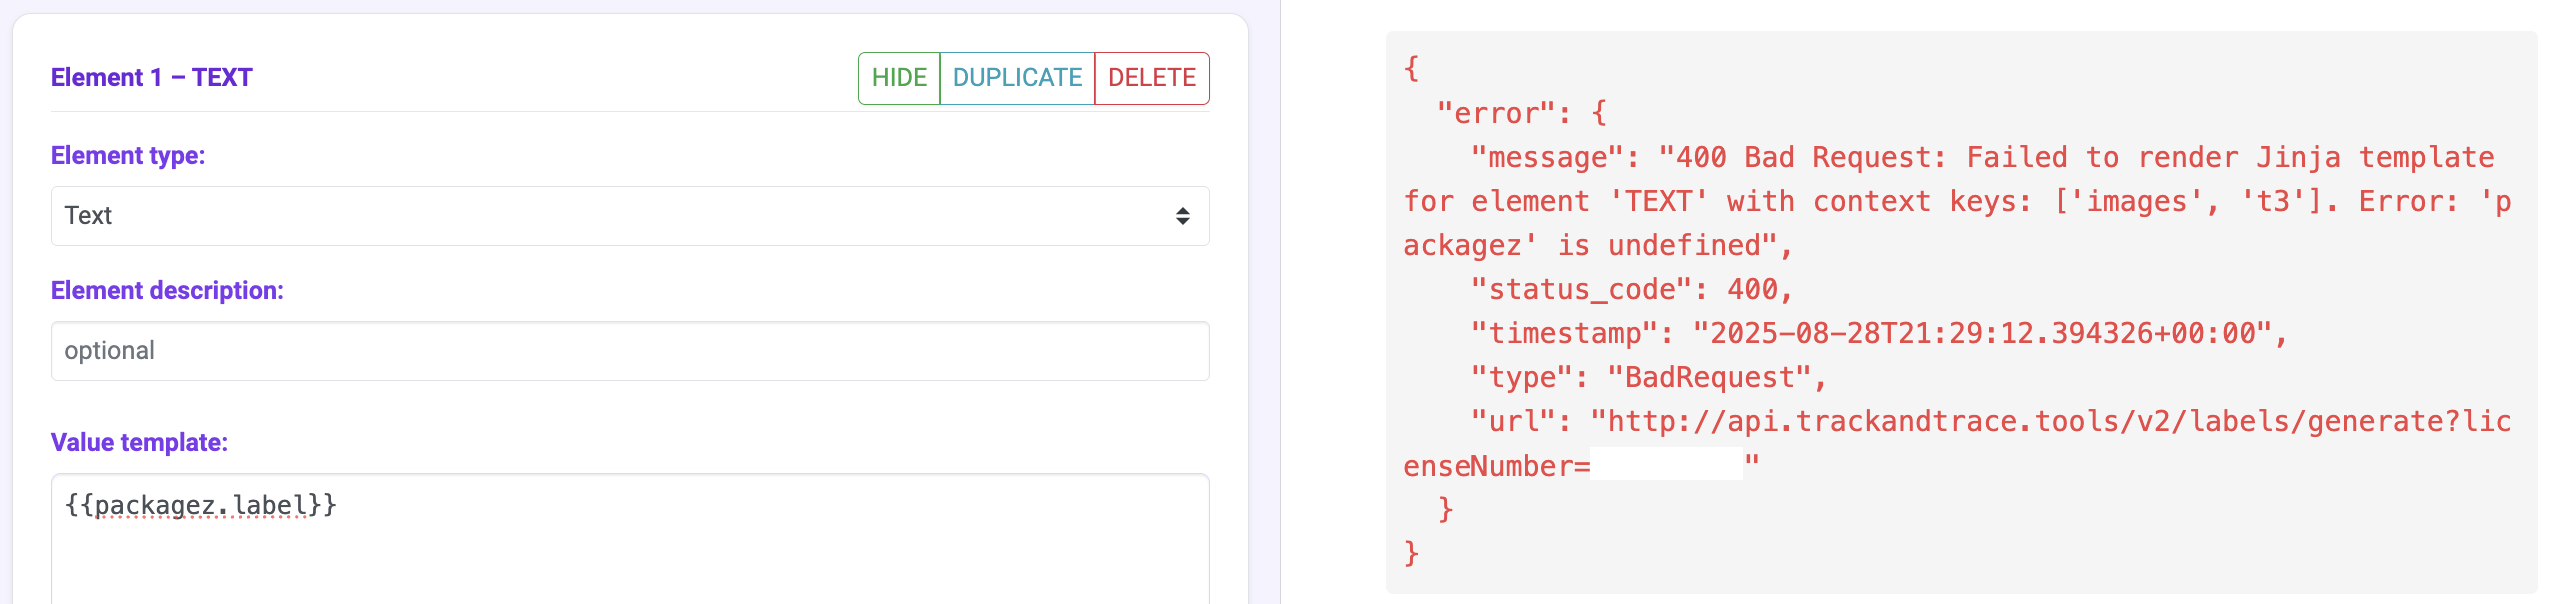This screenshot has width=2552, height=604.
Task: Delete the Element 1 TEXT block
Action: point(1151,78)
